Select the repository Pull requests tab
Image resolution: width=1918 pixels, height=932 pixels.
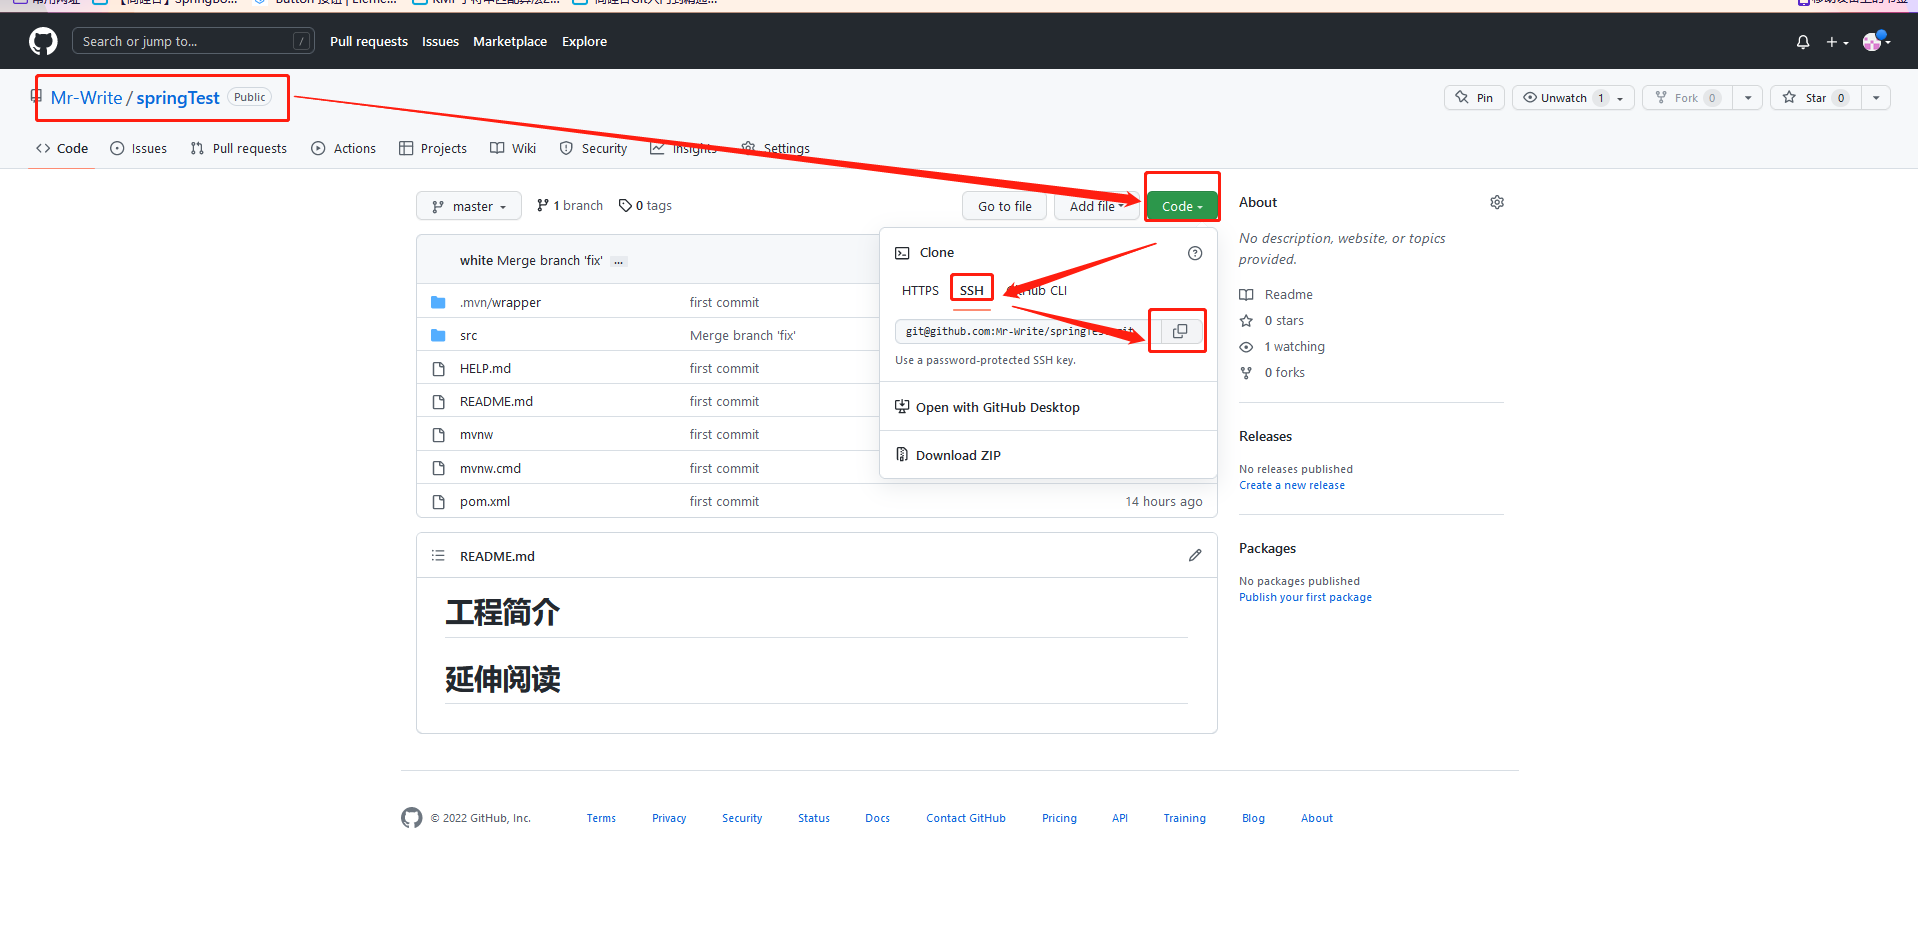[239, 149]
